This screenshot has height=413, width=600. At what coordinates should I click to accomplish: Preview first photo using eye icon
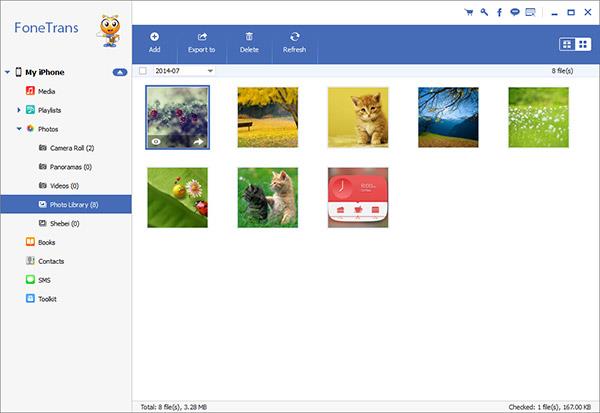point(155,143)
